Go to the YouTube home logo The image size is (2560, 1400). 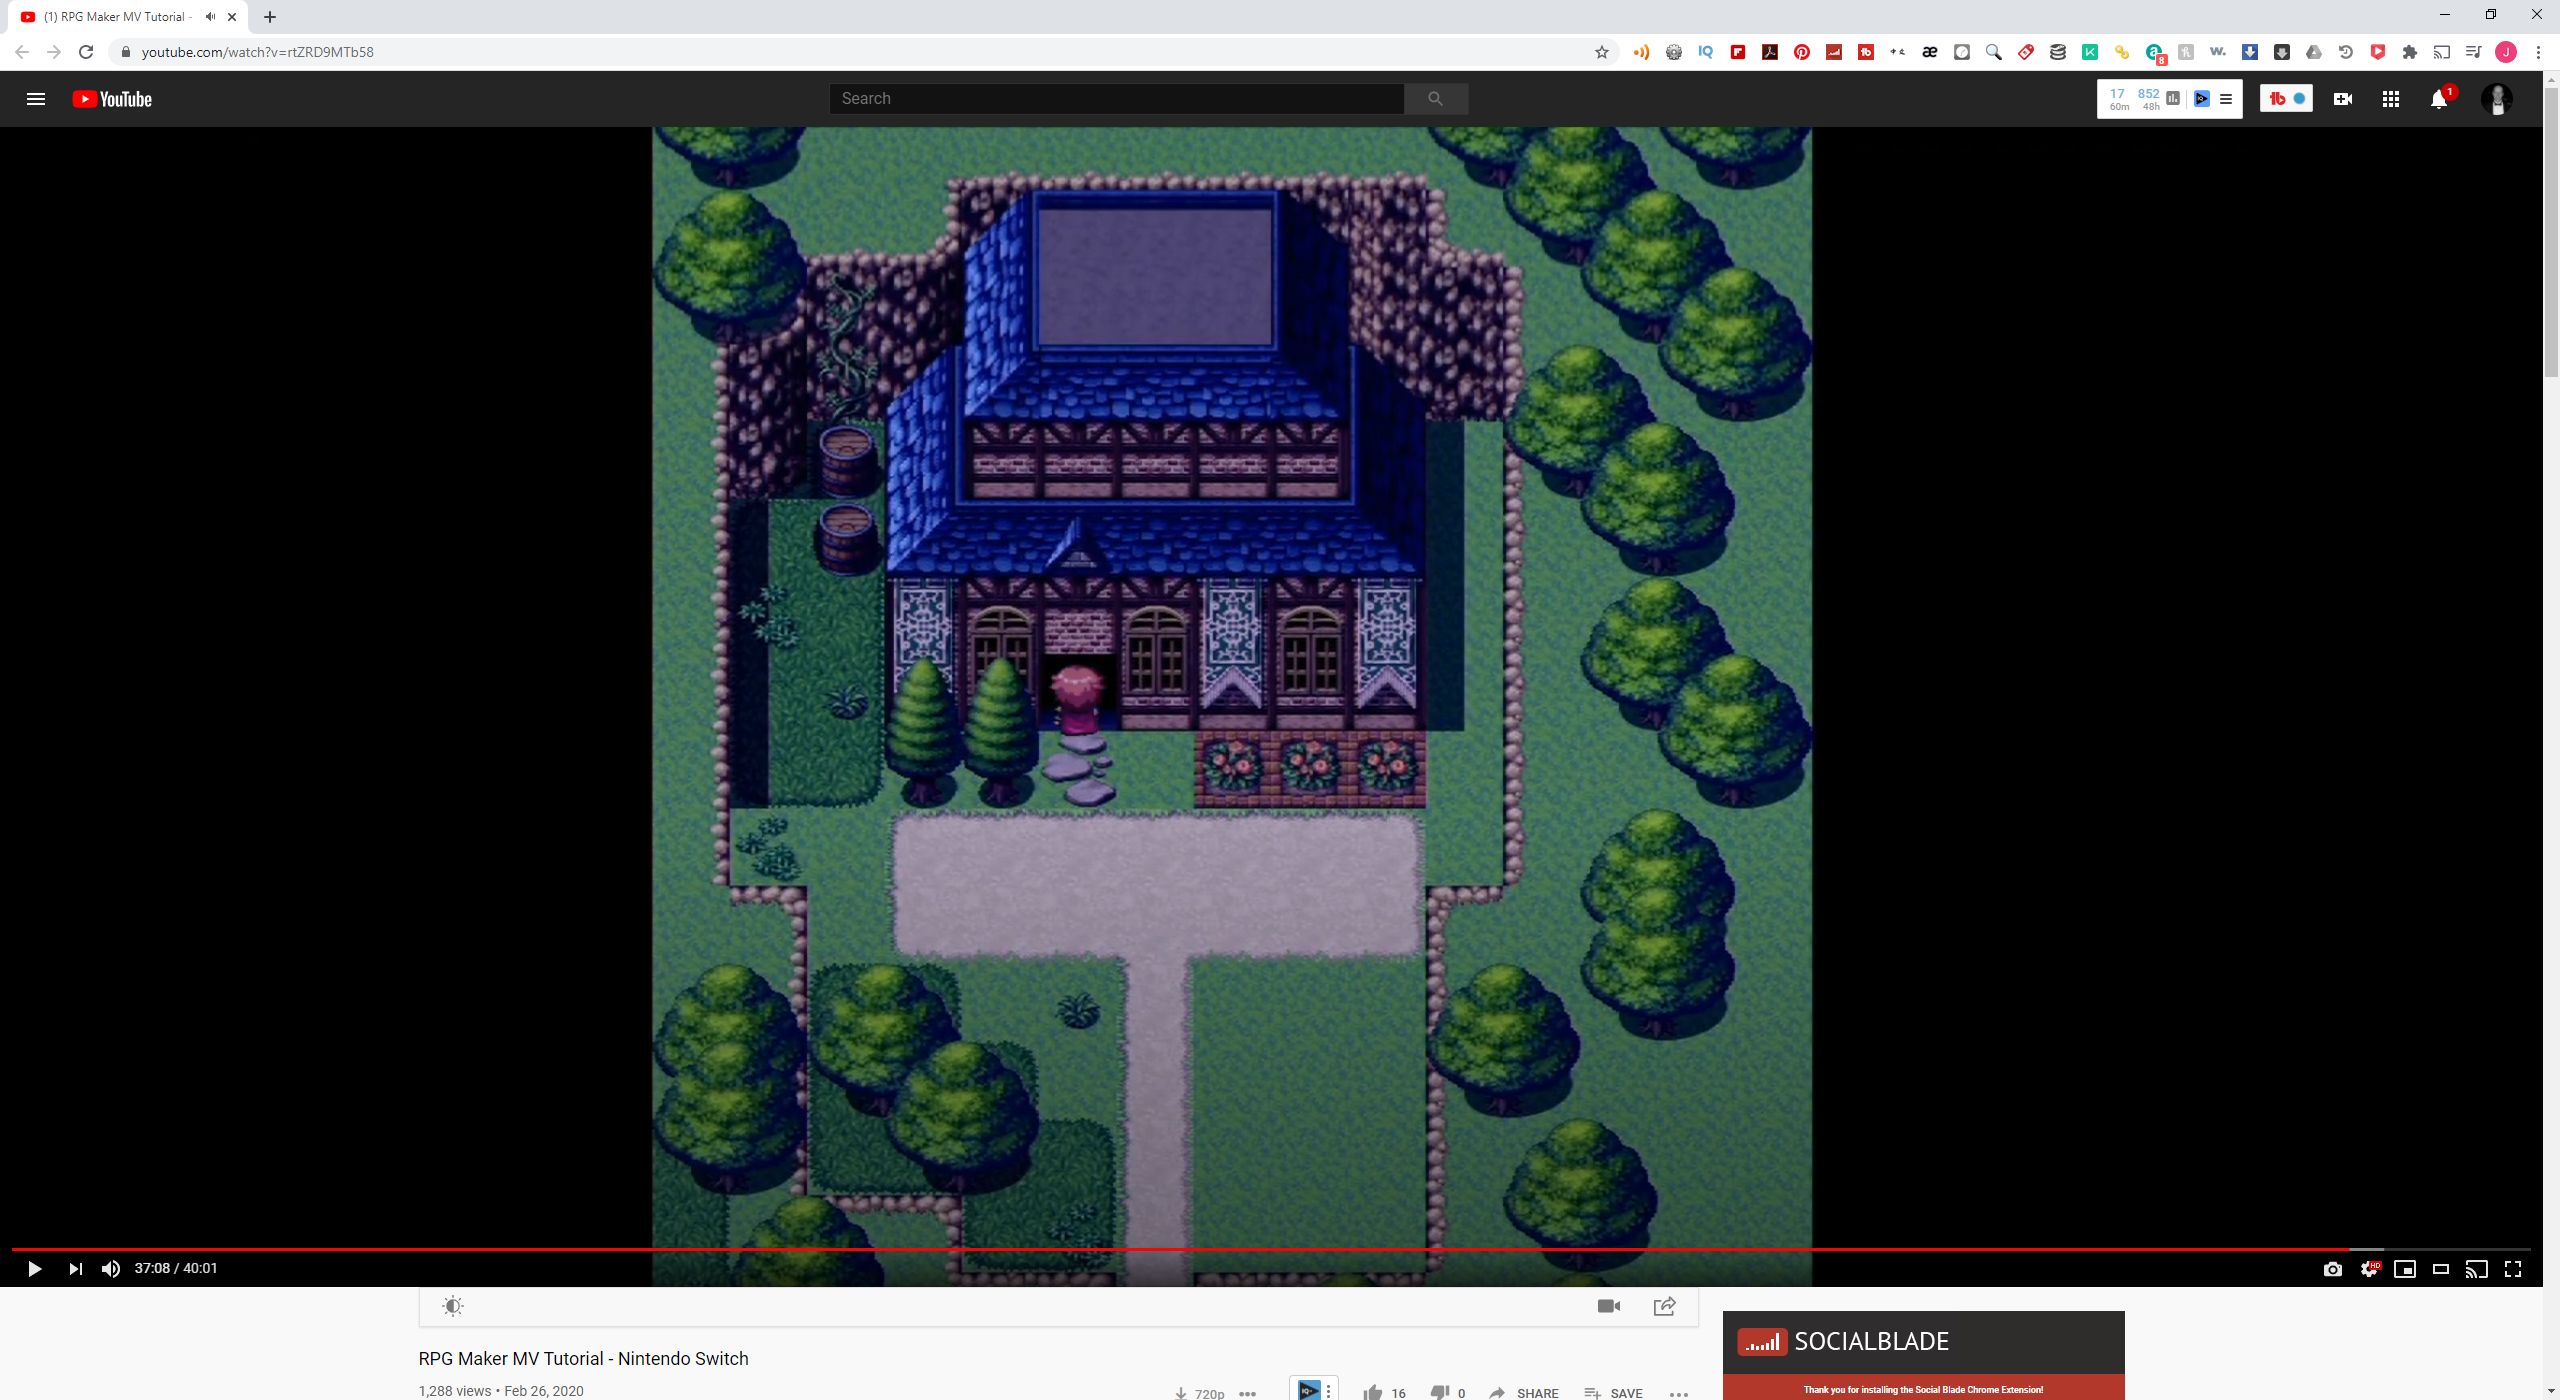112,99
